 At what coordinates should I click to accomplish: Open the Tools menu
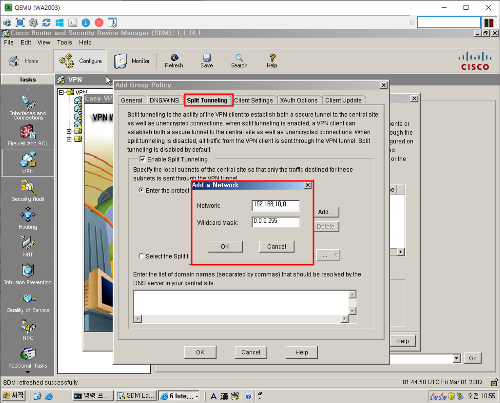click(x=64, y=42)
